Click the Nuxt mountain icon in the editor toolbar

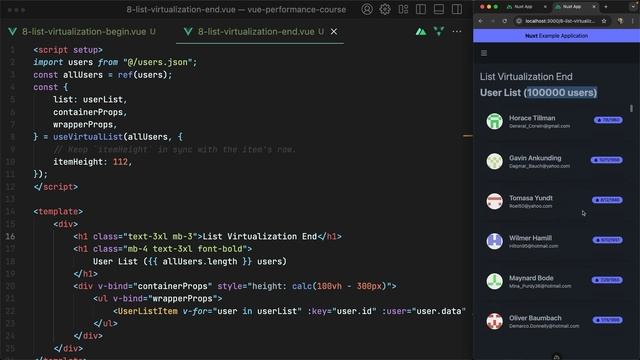421,31
